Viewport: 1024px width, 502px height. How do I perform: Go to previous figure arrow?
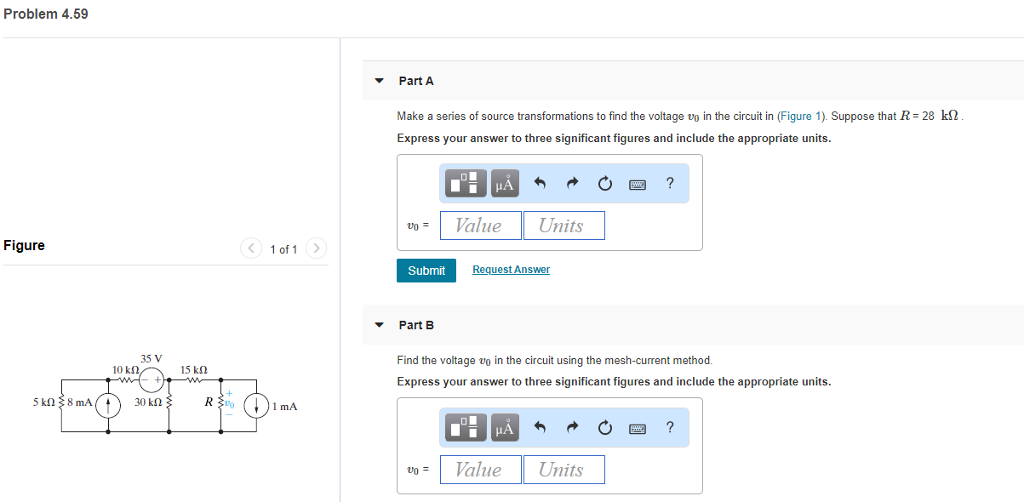251,248
